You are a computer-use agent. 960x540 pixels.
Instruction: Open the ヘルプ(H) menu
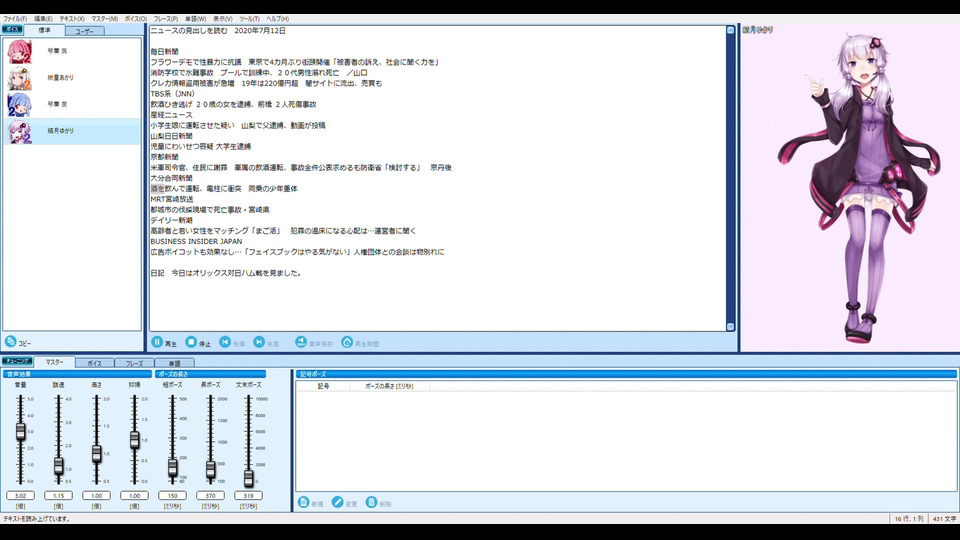coord(277,19)
